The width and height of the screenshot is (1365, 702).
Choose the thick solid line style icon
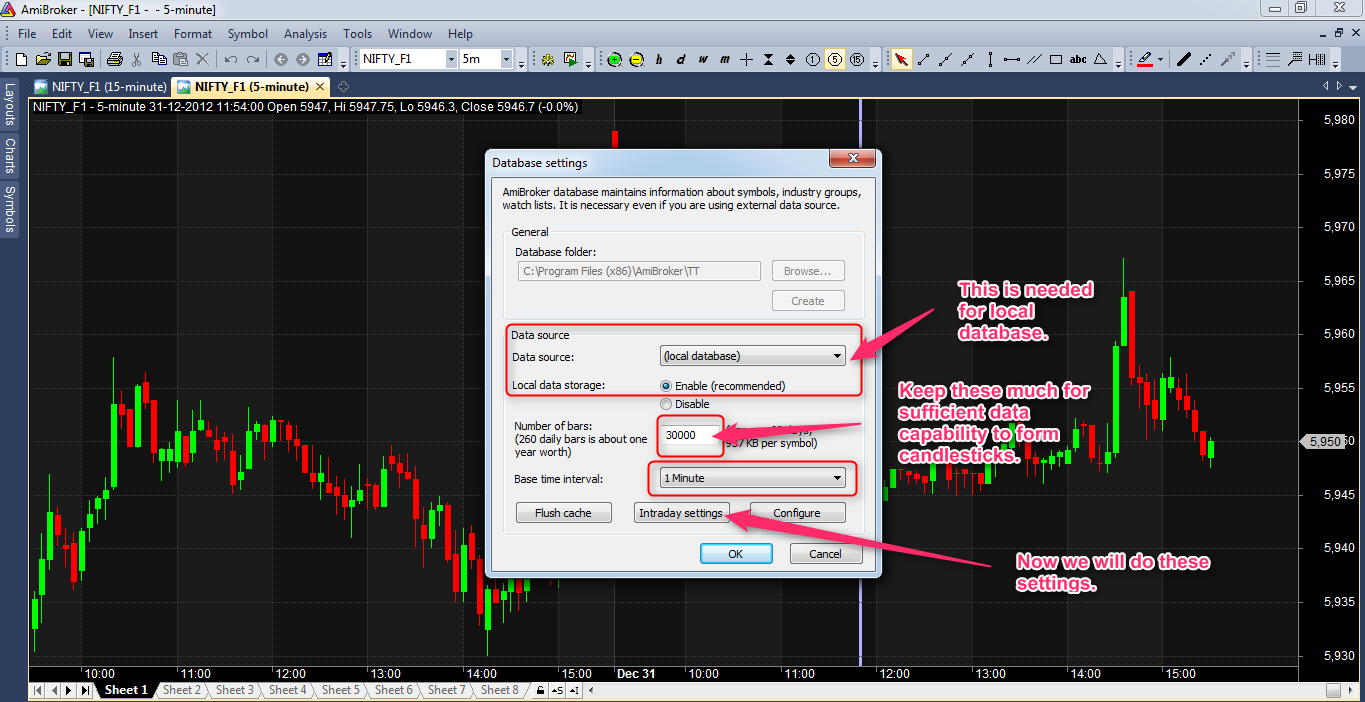(x=1184, y=59)
